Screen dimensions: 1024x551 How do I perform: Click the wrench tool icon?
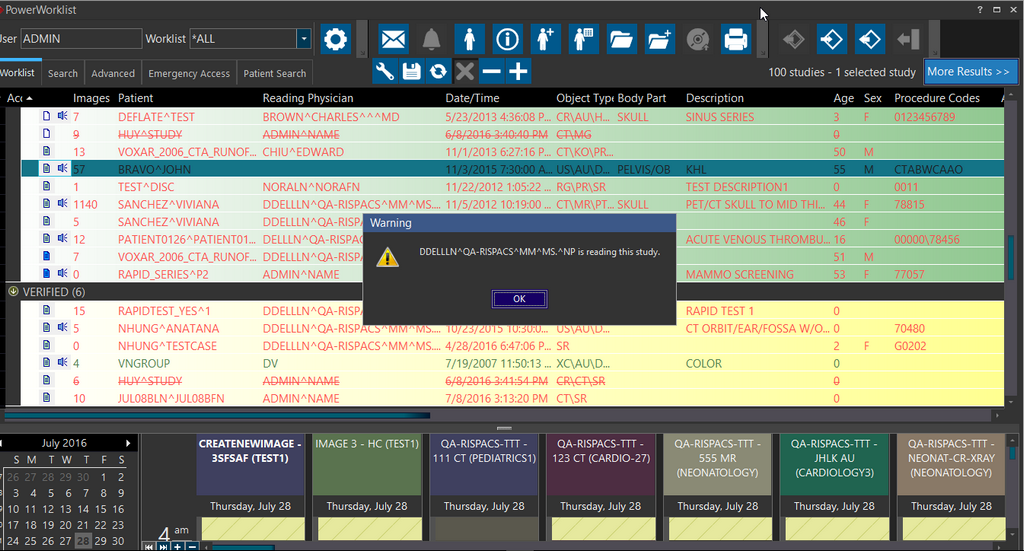(x=385, y=71)
